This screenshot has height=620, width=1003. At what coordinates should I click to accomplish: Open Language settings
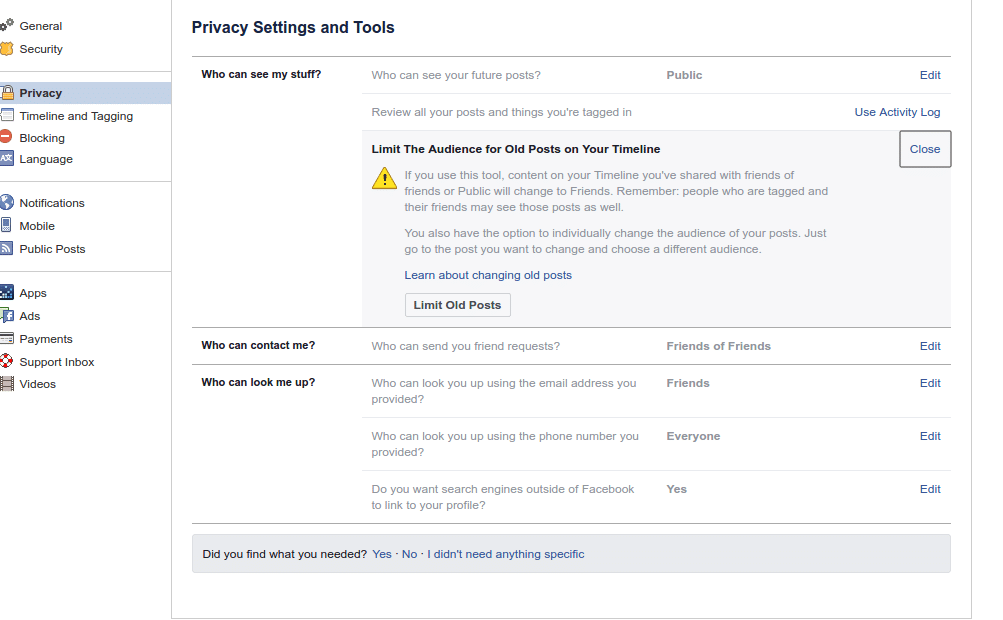[x=46, y=159]
